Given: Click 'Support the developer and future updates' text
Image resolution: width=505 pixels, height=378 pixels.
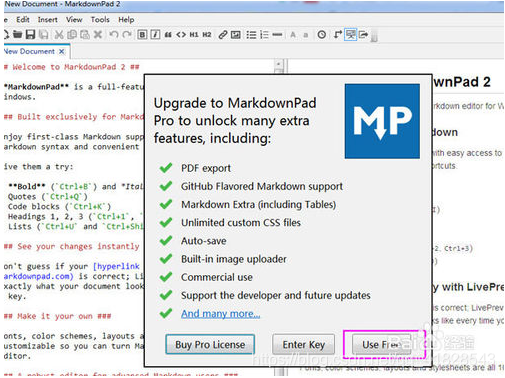Looking at the screenshot, I should tap(276, 295).
